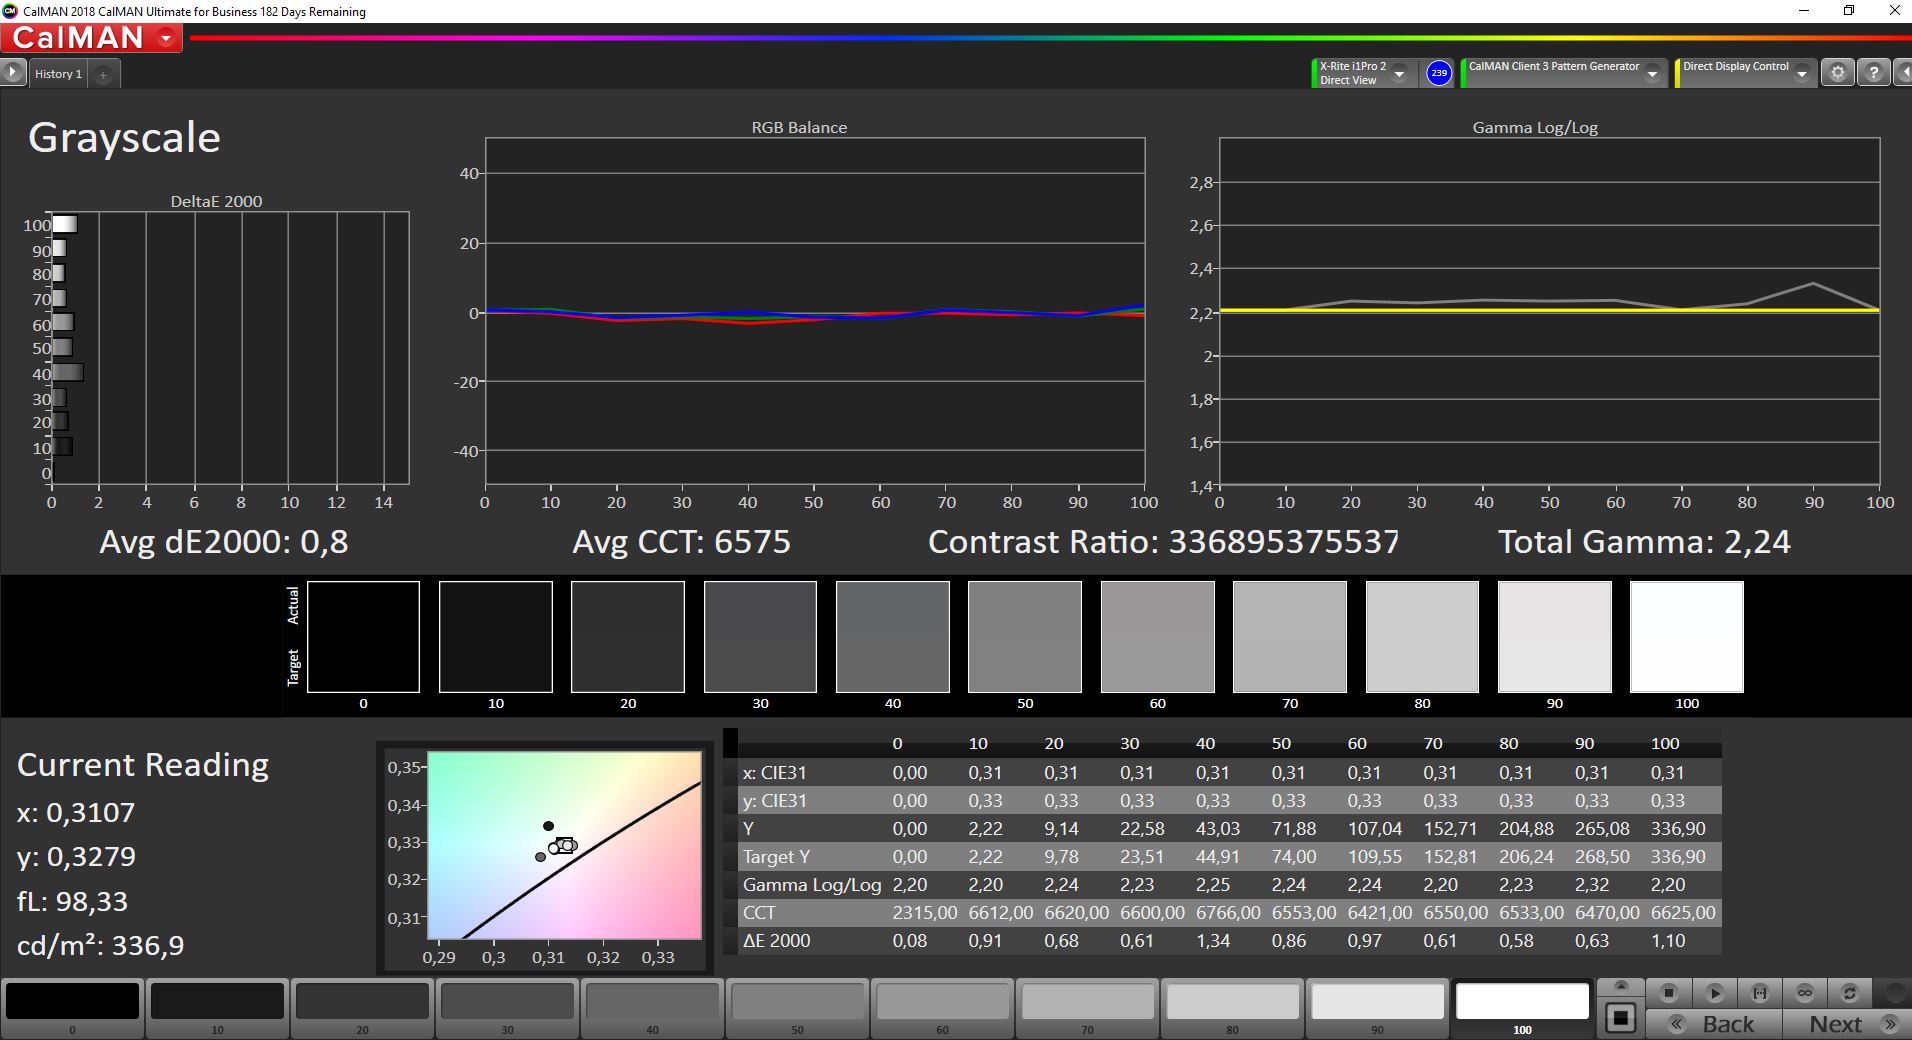Click the refresh loop icon
The image size is (1912, 1040).
point(1849,993)
